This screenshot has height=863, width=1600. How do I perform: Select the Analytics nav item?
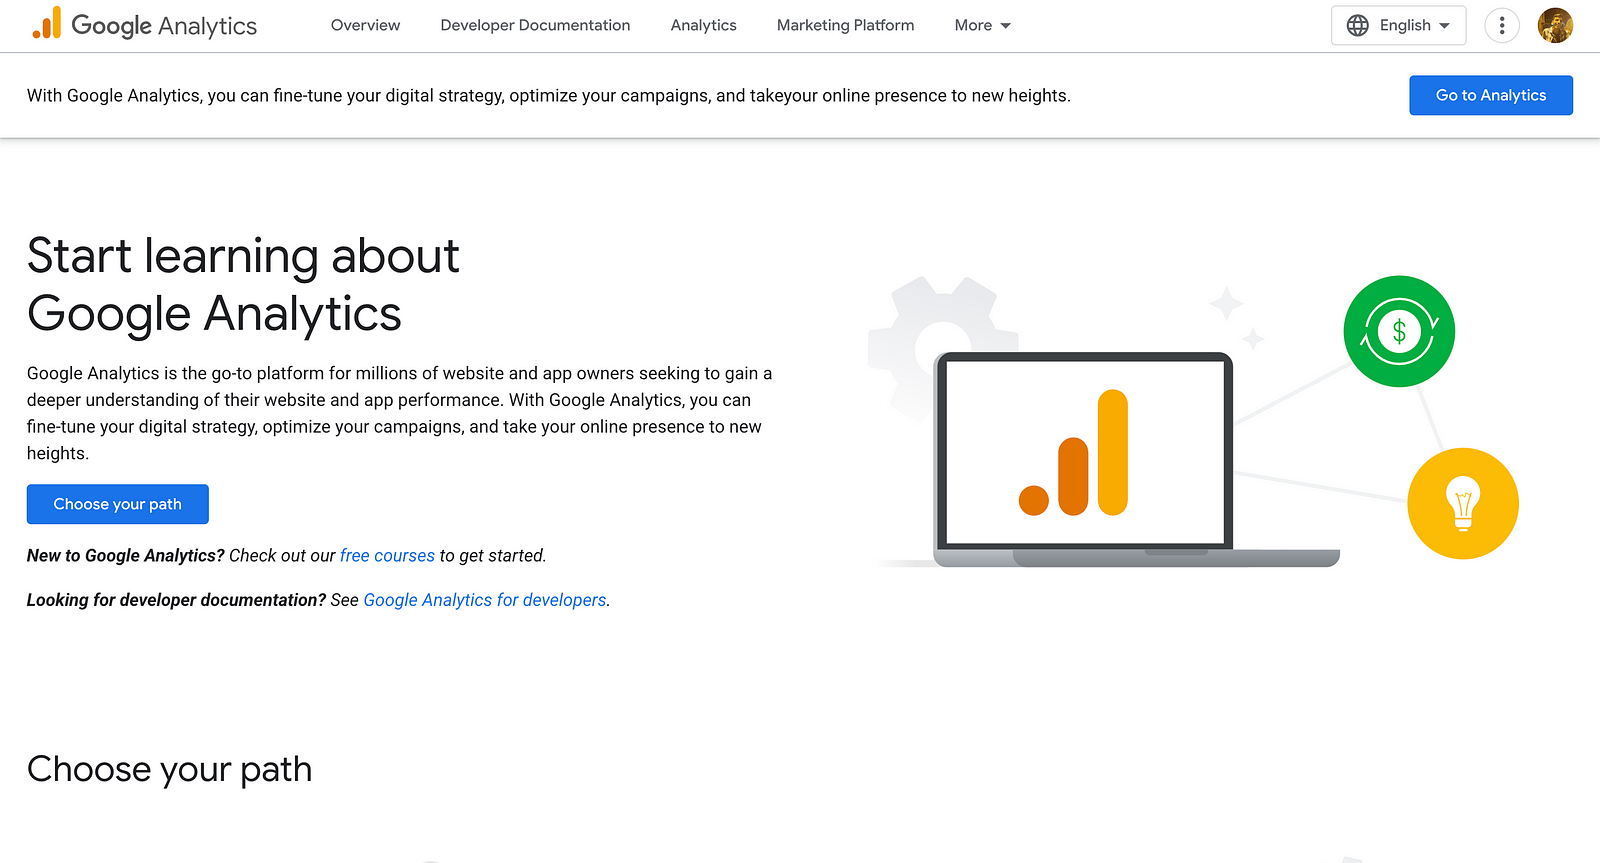click(703, 25)
